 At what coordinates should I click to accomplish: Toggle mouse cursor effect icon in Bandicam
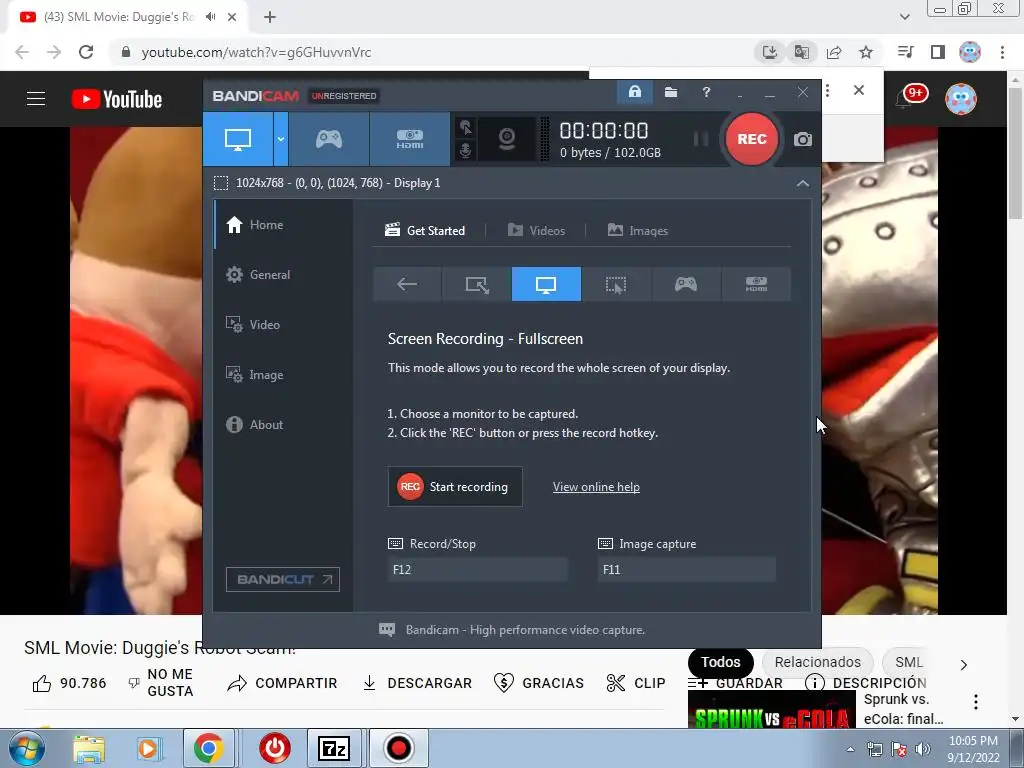pos(465,127)
